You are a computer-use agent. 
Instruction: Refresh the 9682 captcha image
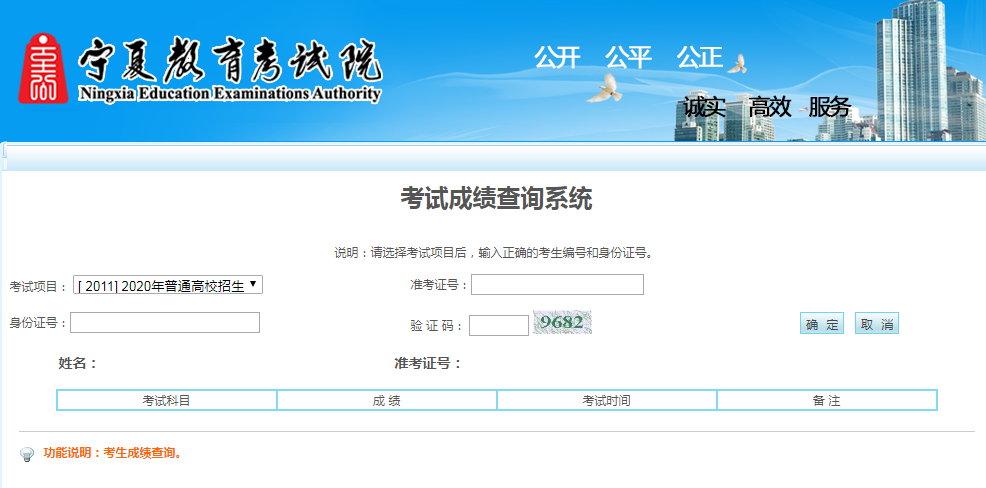(562, 323)
